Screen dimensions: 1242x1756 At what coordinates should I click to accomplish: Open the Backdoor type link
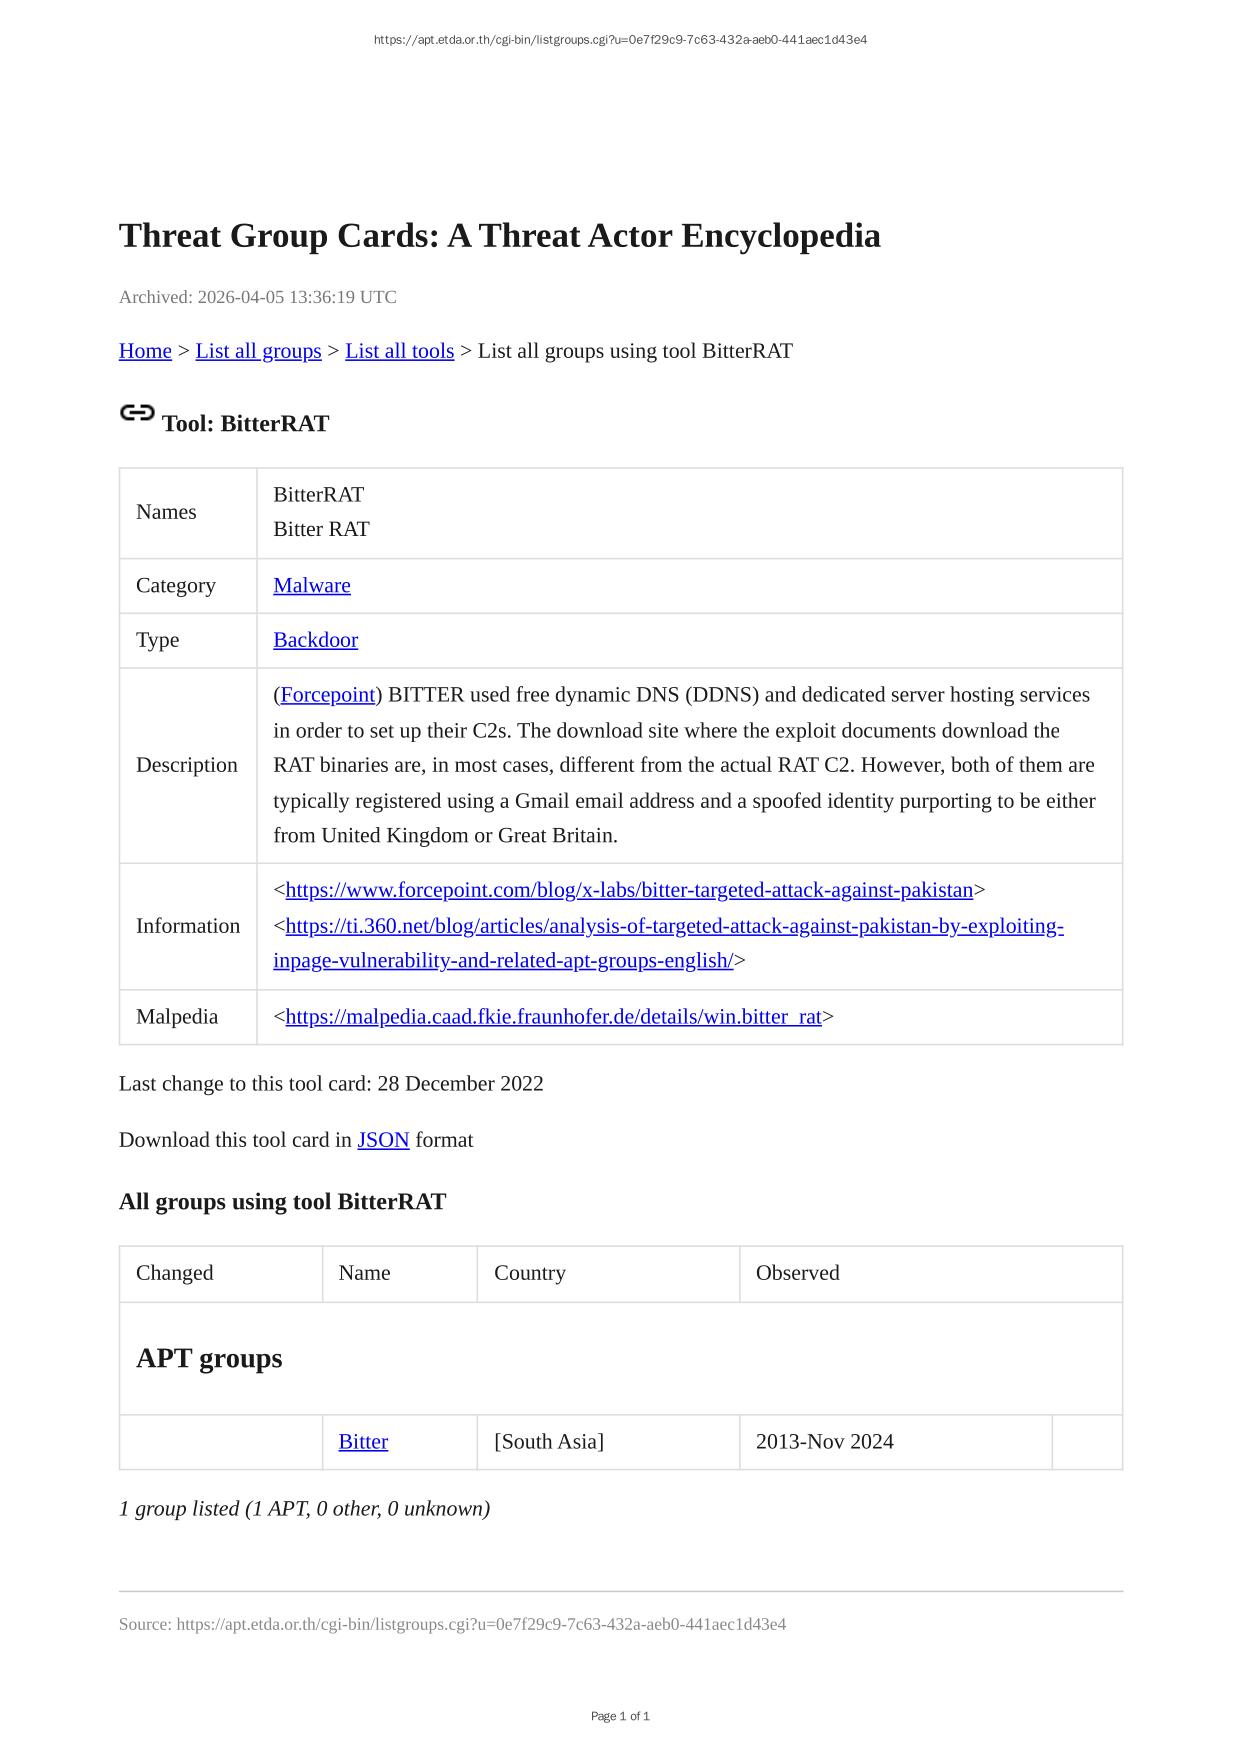[315, 640]
